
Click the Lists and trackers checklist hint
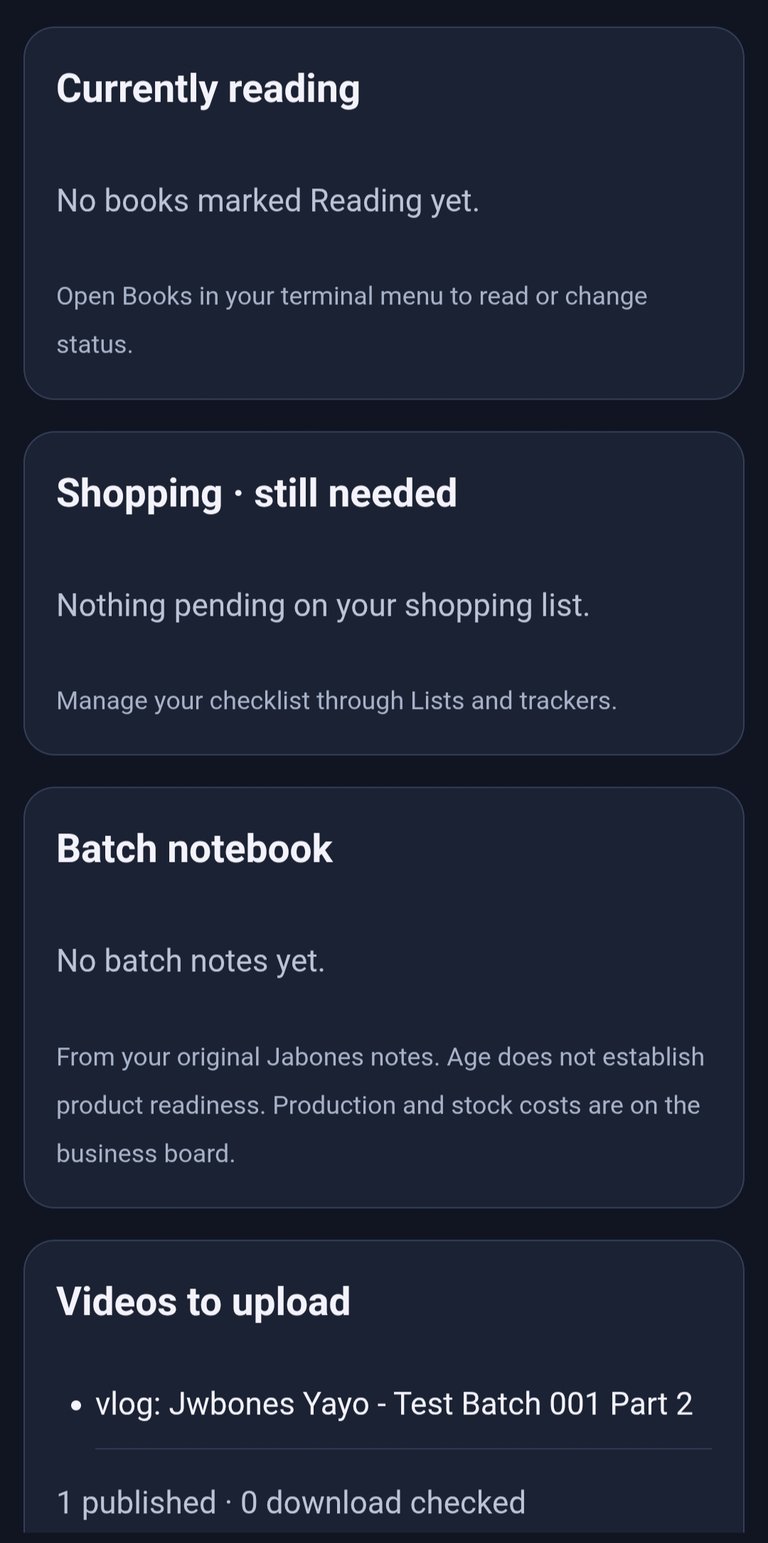pyautogui.click(x=336, y=701)
